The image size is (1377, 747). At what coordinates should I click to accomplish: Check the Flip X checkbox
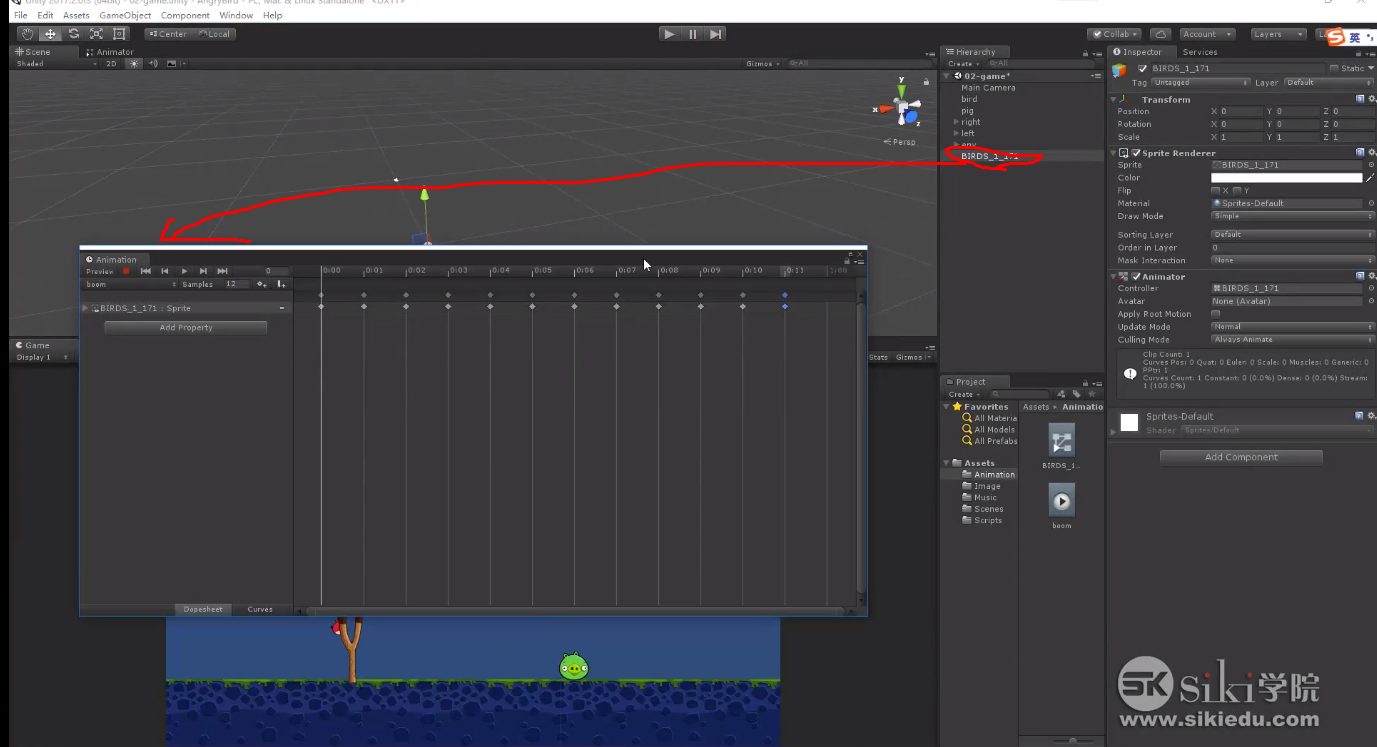(1215, 190)
